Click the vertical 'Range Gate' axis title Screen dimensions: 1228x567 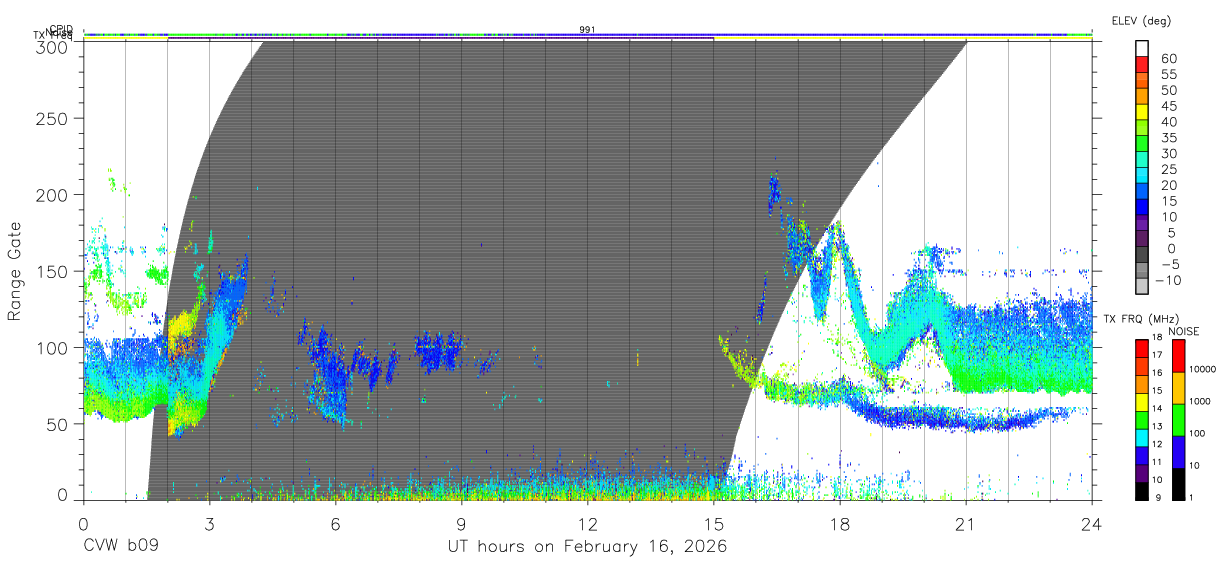pyautogui.click(x=15, y=271)
